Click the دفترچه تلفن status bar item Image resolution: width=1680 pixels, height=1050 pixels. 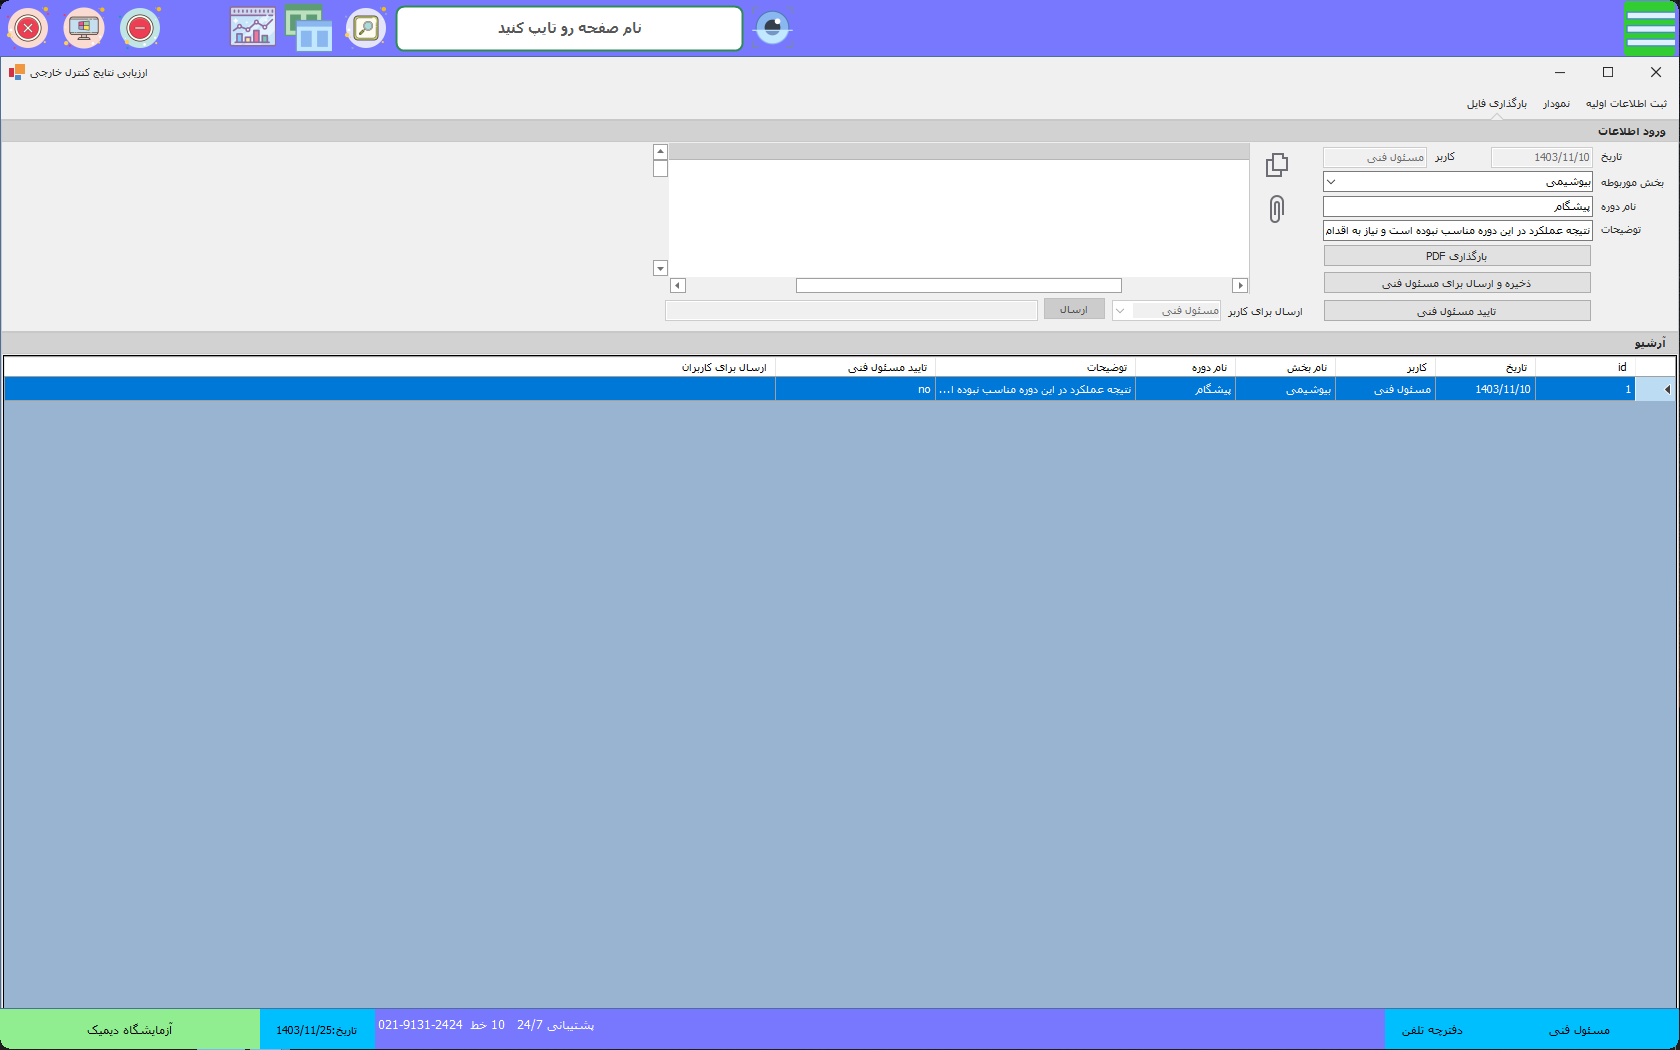pos(1432,1030)
